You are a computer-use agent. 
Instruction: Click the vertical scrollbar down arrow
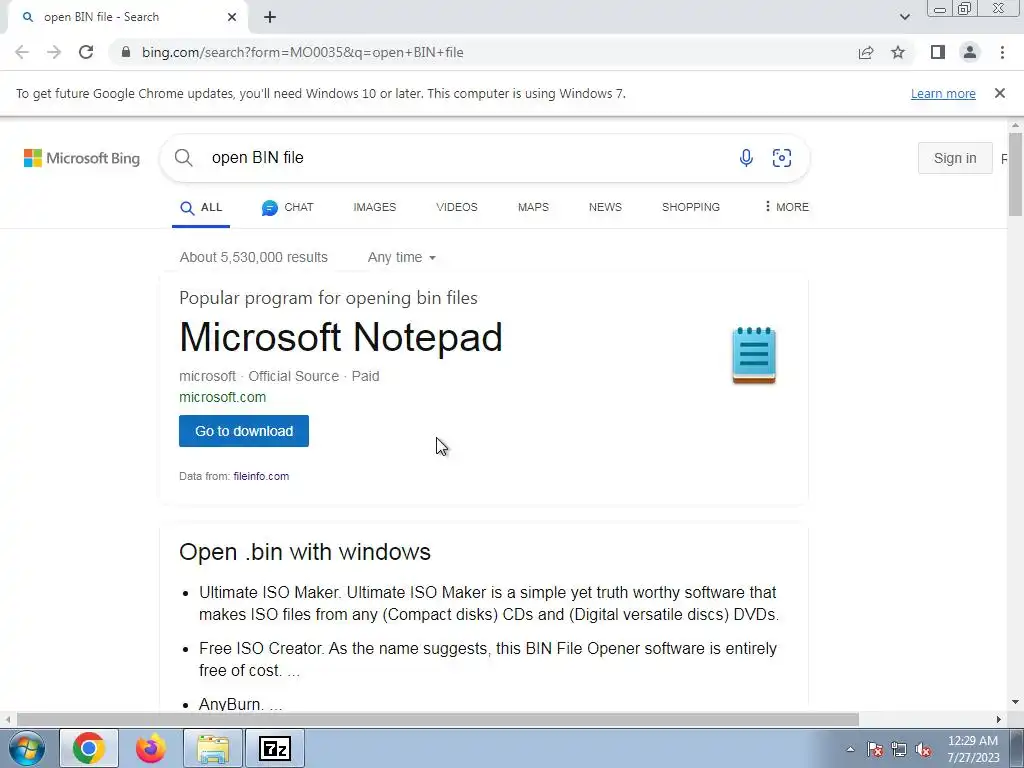[1015, 702]
